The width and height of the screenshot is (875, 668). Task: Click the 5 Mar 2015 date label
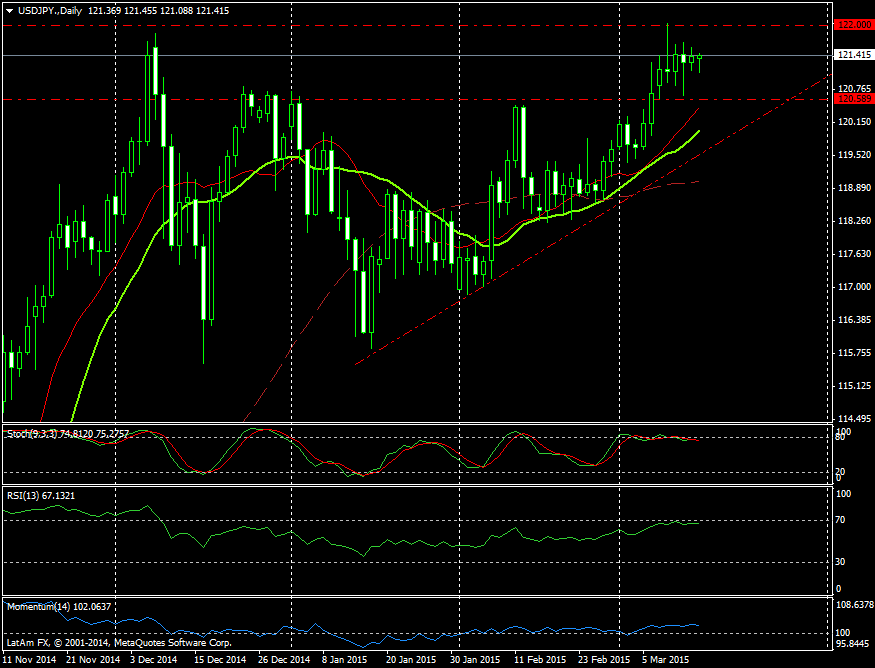[665, 660]
